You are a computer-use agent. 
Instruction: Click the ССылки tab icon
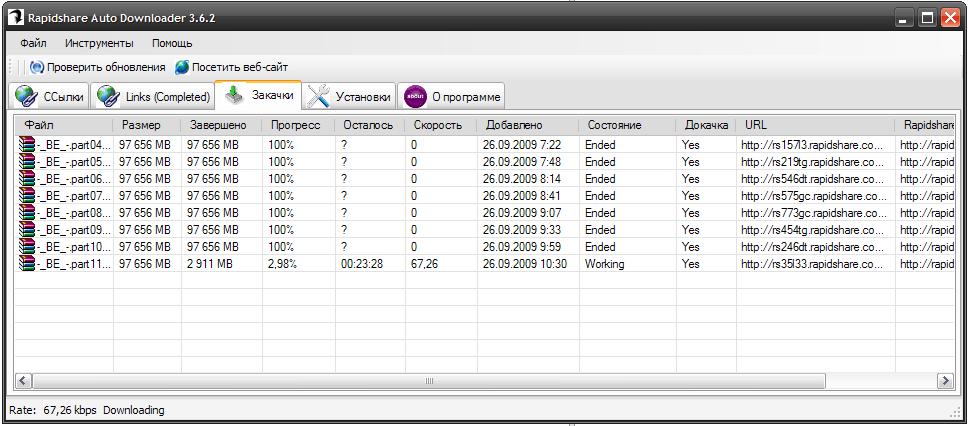click(26, 97)
